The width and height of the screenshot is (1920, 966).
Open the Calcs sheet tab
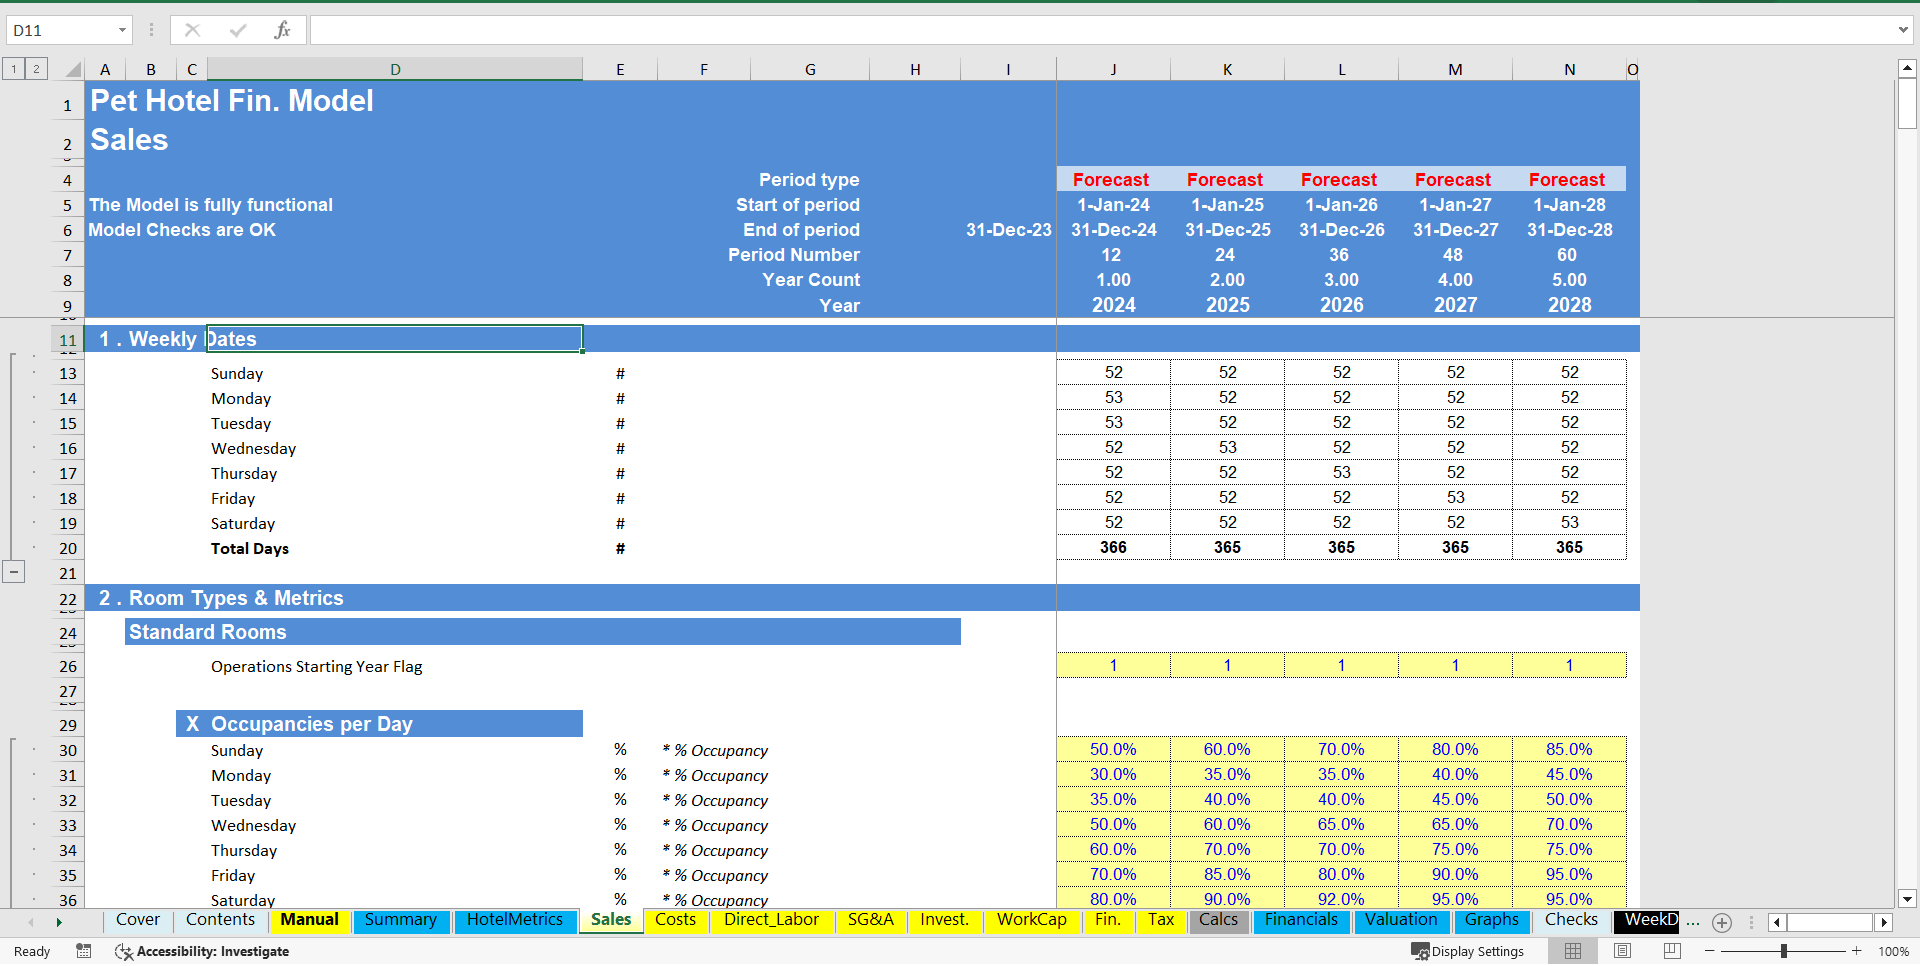pos(1218,920)
